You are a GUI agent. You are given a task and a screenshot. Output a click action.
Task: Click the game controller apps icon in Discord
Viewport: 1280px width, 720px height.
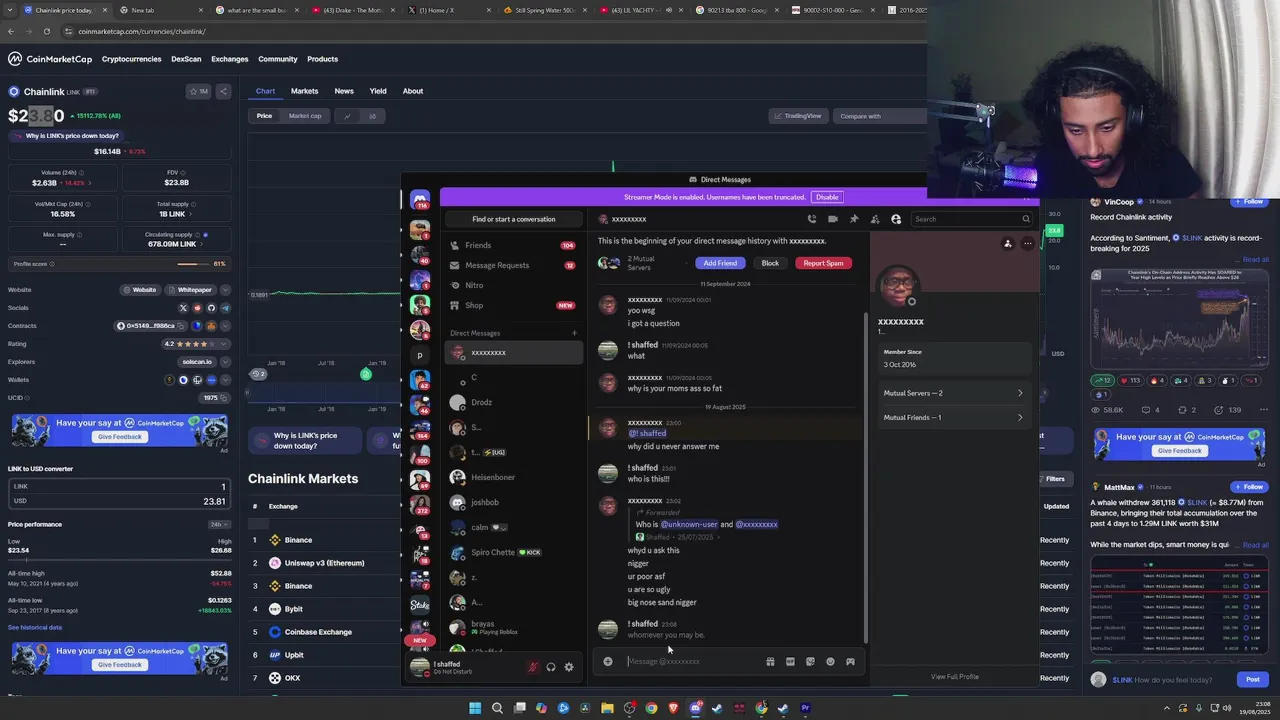pos(850,661)
